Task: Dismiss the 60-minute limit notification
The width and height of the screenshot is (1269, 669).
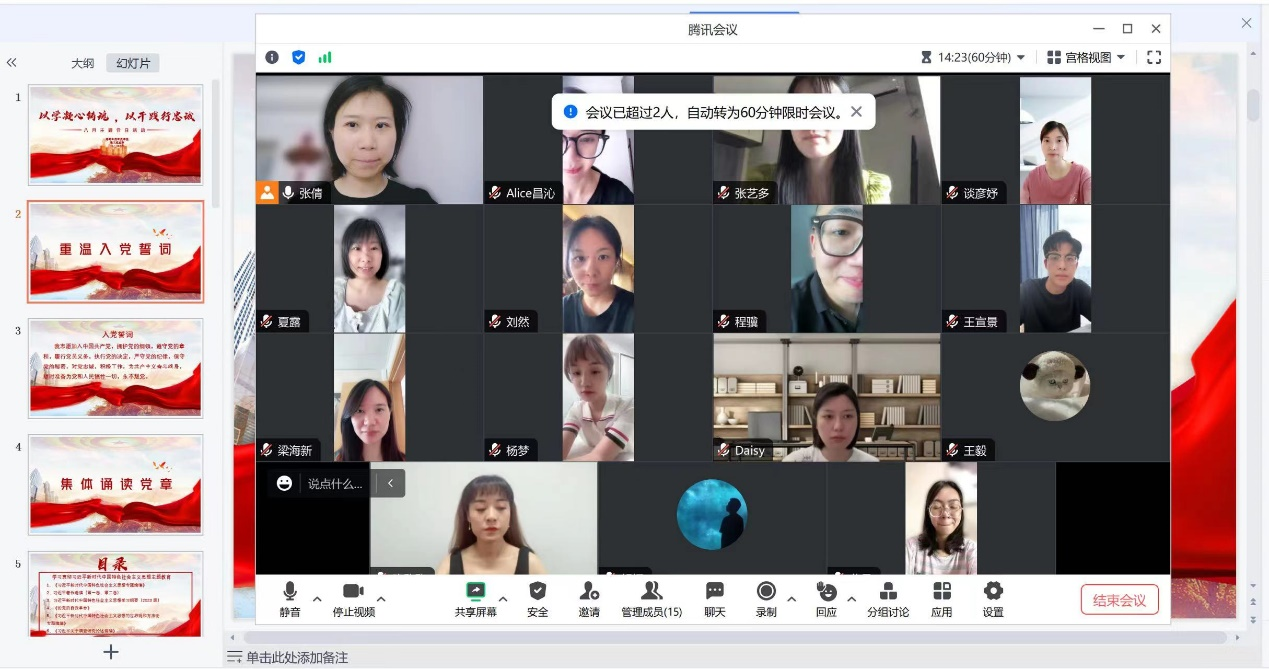Action: (x=856, y=112)
